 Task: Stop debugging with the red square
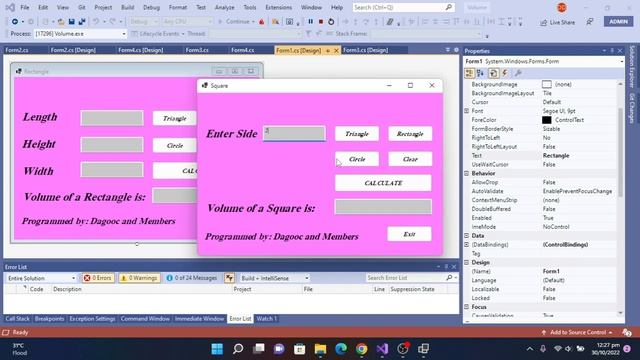(321, 22)
